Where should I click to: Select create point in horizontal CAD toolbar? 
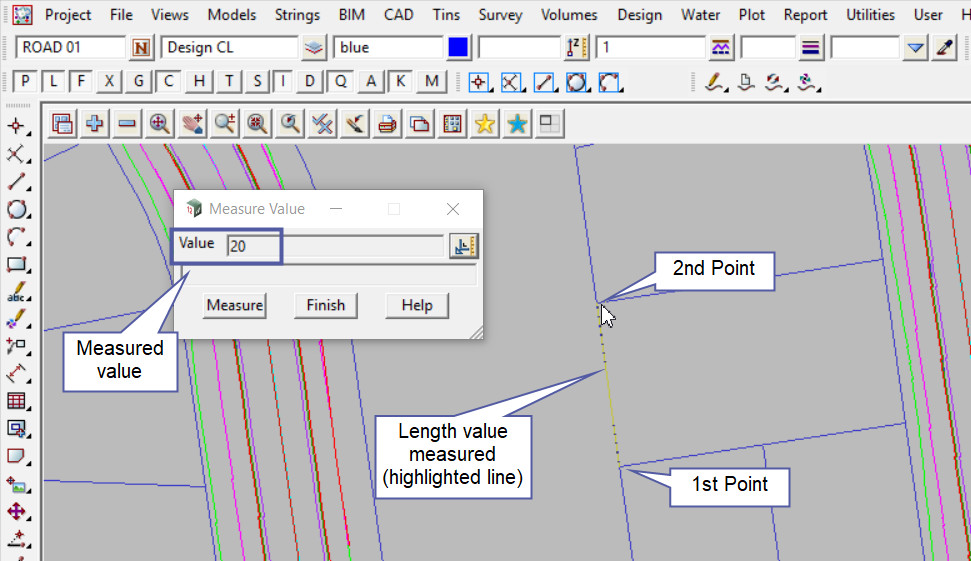click(x=479, y=82)
